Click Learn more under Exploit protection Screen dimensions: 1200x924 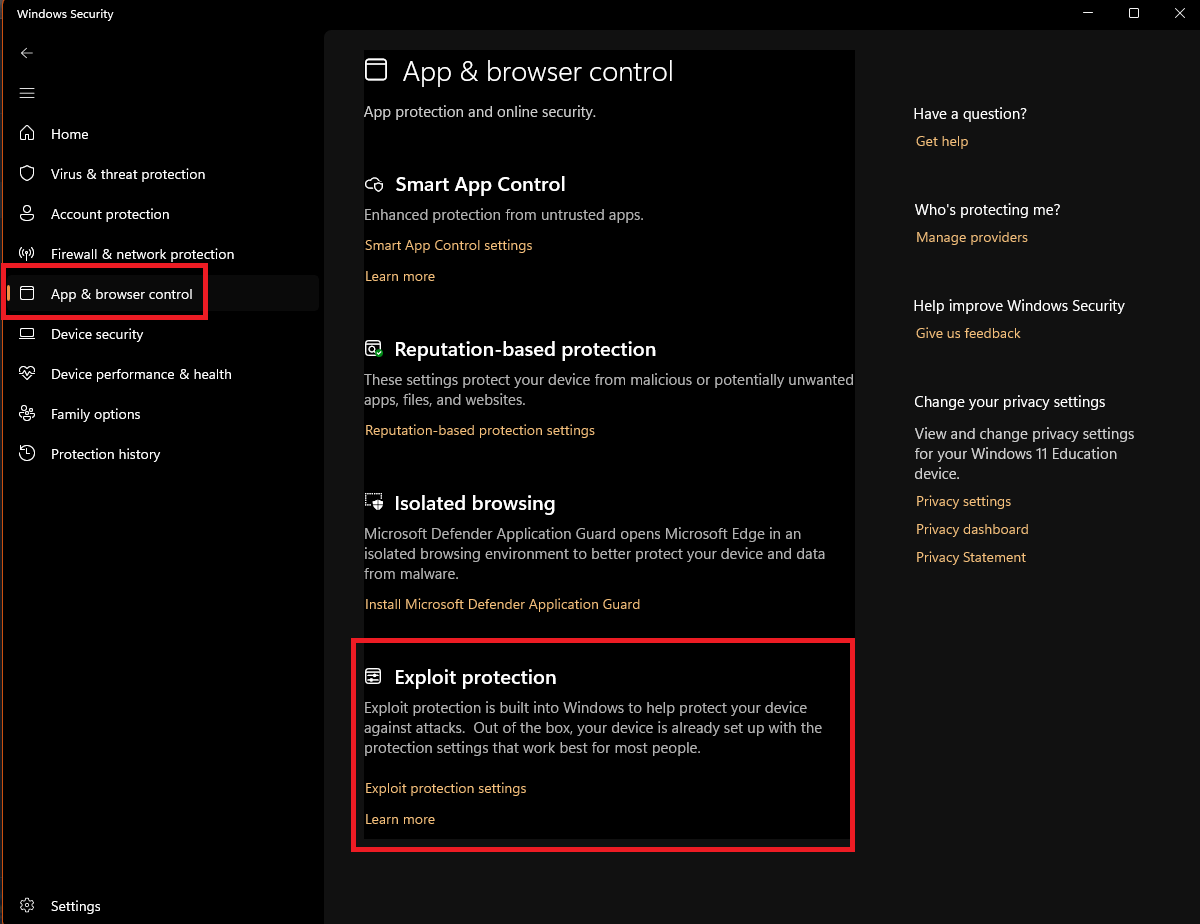400,819
